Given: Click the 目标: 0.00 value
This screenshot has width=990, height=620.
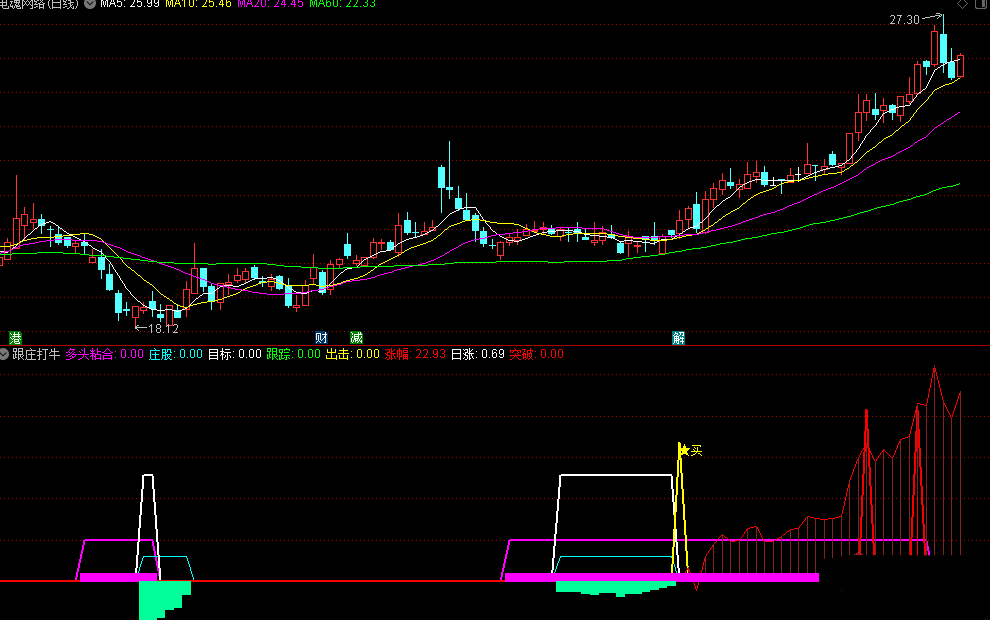Looking at the screenshot, I should click(235, 354).
